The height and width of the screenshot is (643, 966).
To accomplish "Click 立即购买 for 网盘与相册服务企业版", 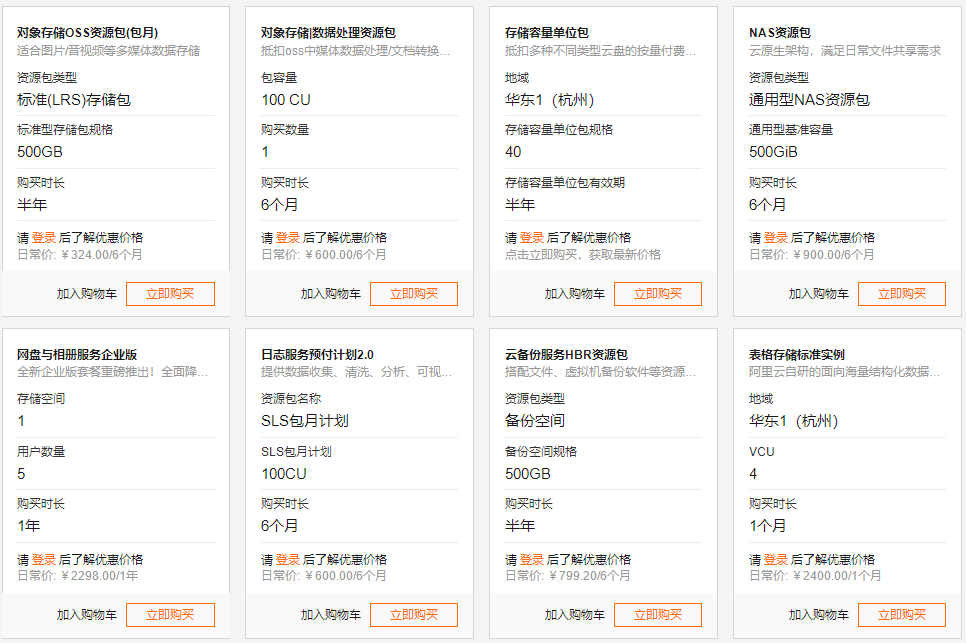I will [x=170, y=615].
